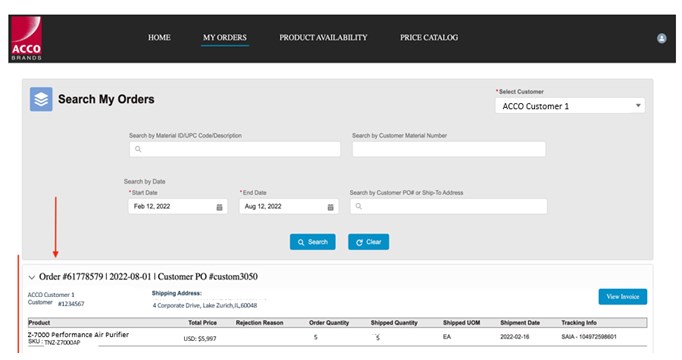Focus the Customer Material Number field
Screen dimensions: 682x360
click(x=449, y=149)
